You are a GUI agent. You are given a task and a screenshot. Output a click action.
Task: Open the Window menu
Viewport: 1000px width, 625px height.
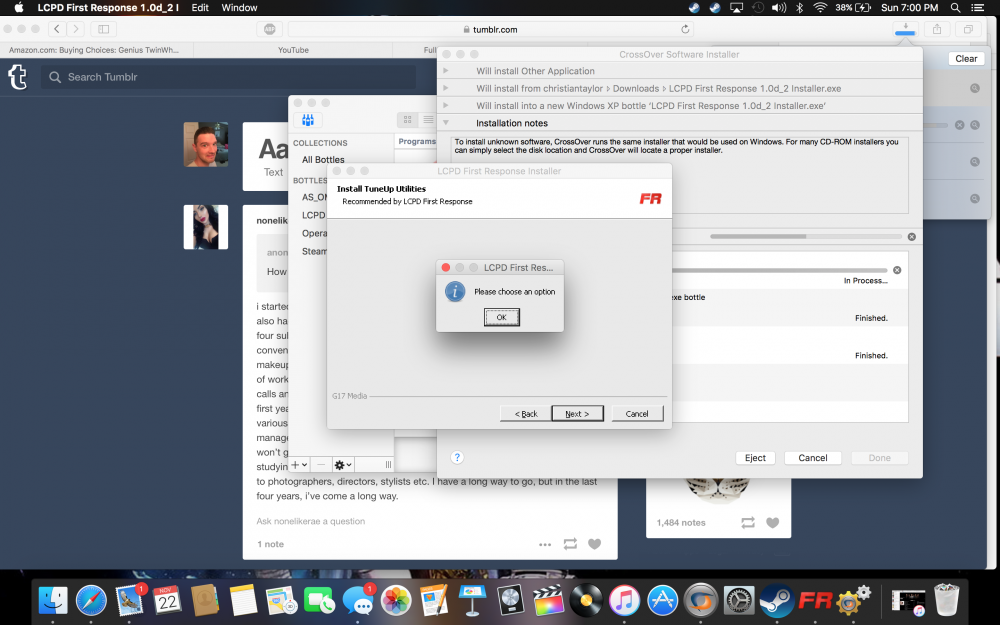(x=239, y=7)
